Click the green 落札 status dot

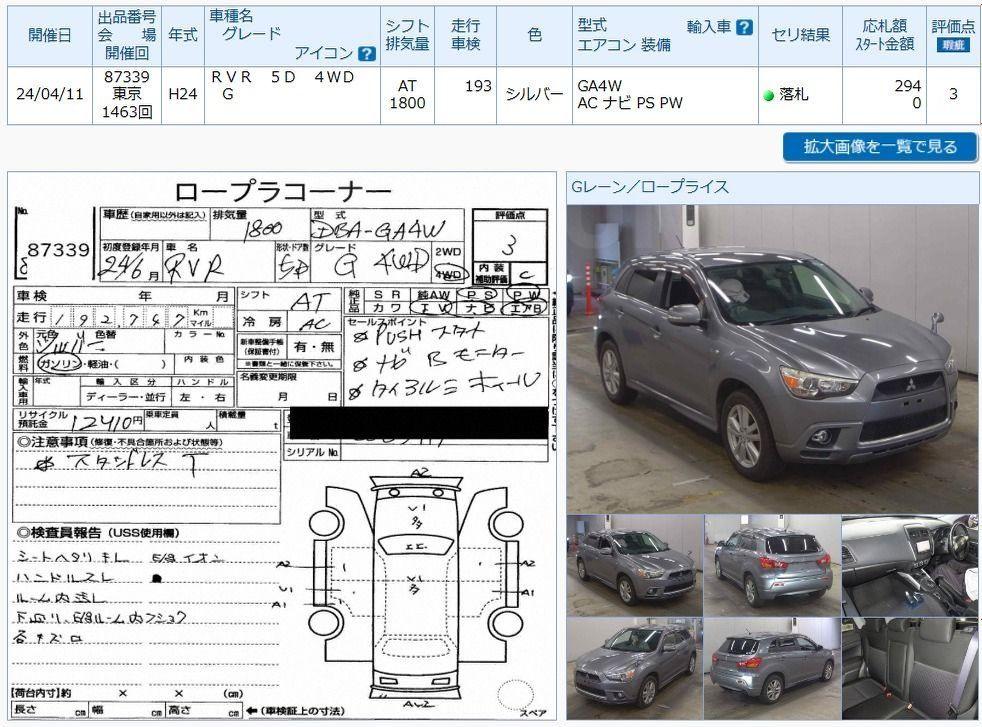pos(768,96)
